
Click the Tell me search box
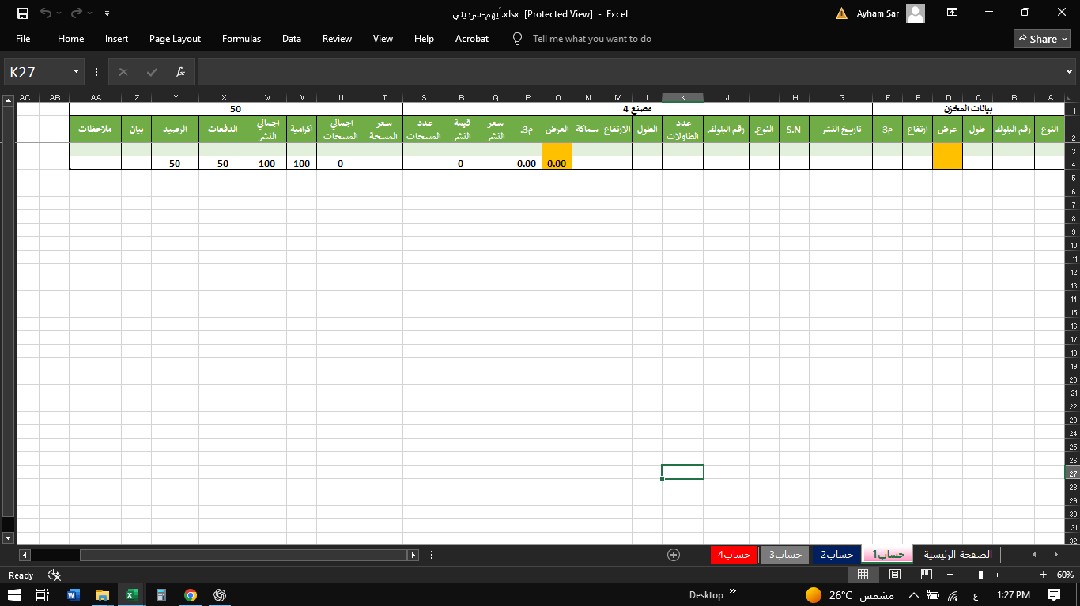click(591, 39)
